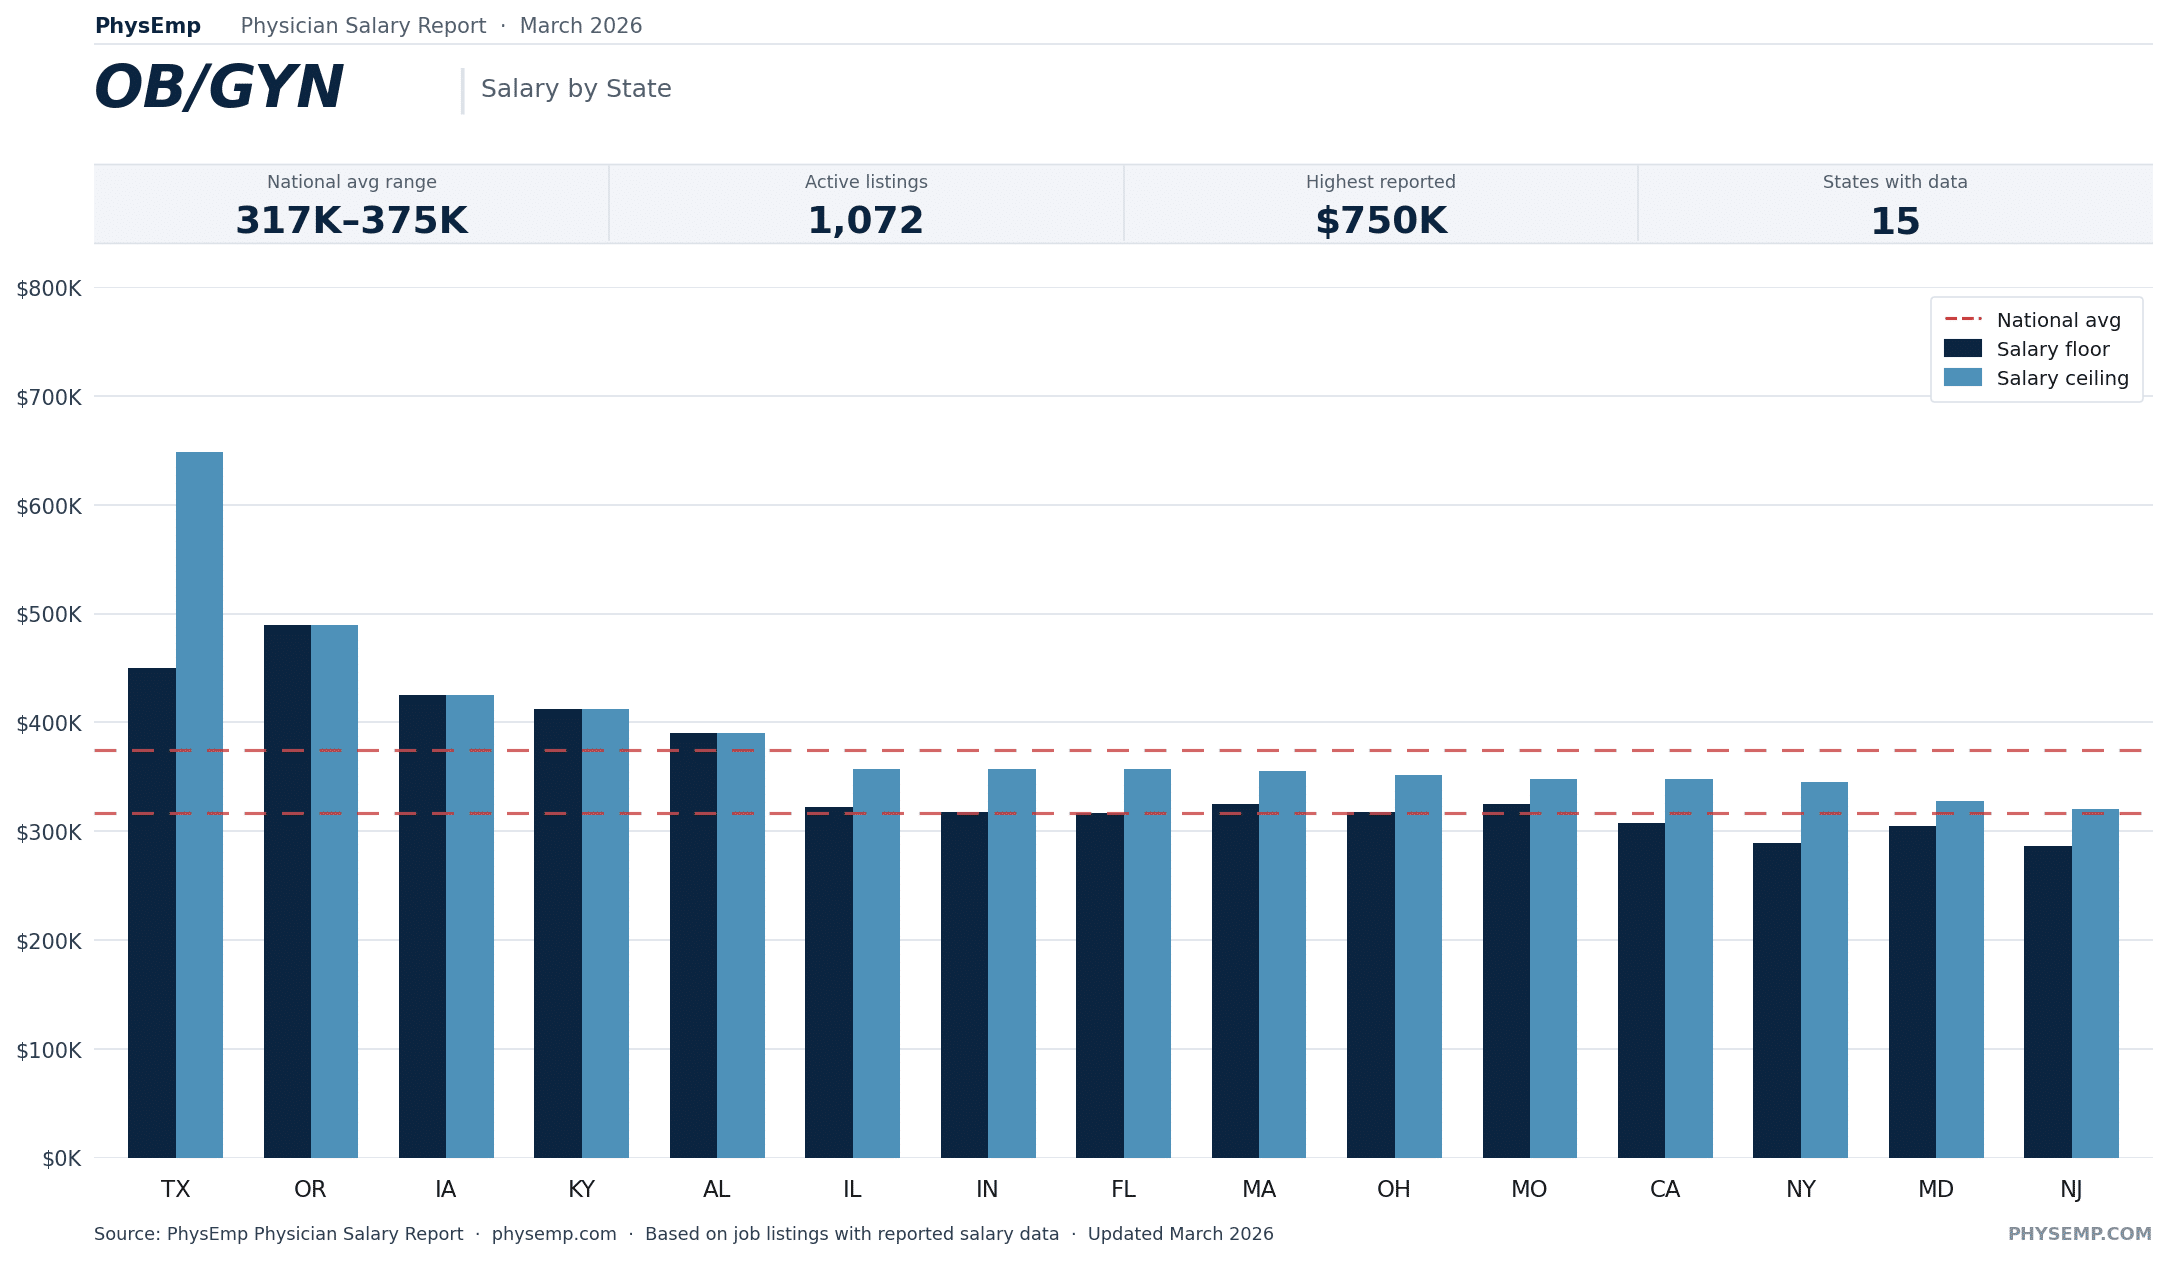Select the OB/GYN report title
Viewport: 2168px width, 1285px height.
tap(218, 86)
